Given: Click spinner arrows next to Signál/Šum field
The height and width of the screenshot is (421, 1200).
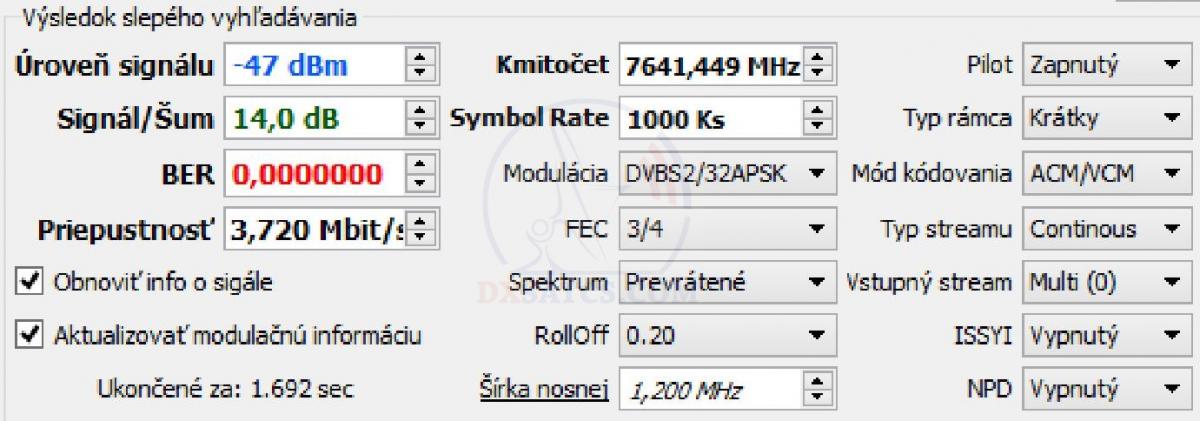Looking at the screenshot, I should 421,119.
